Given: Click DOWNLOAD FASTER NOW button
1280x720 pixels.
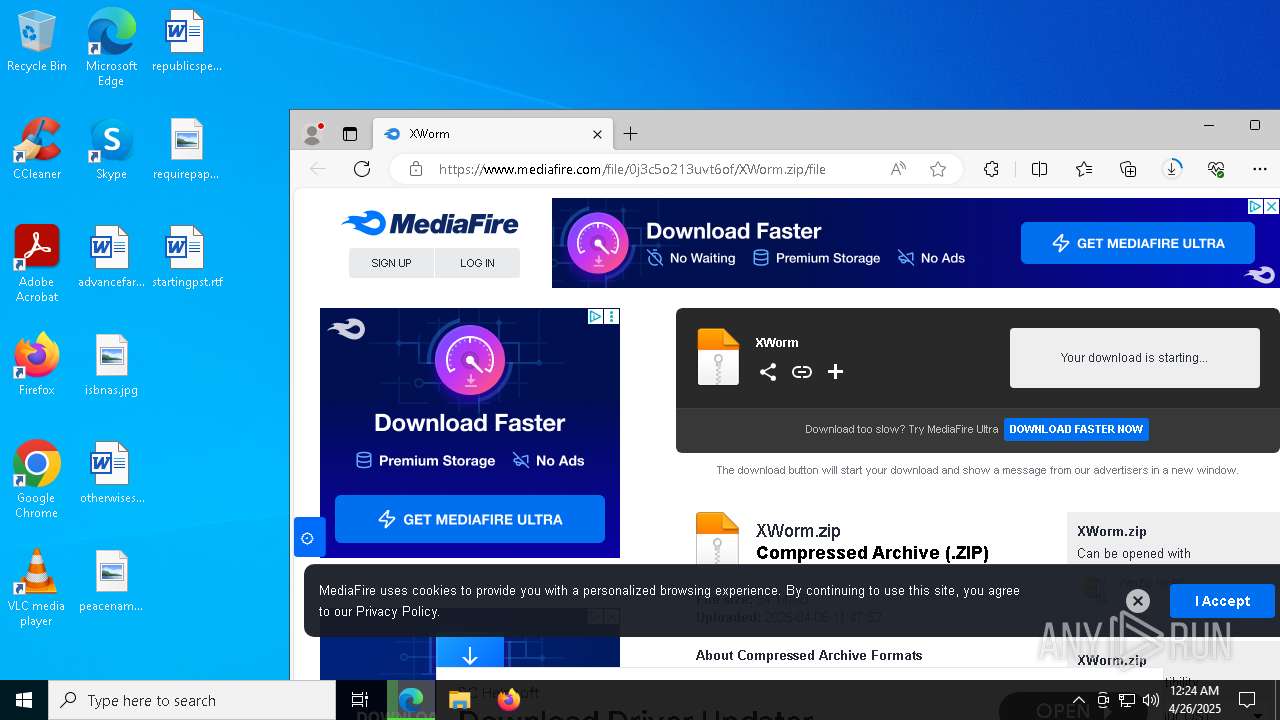Looking at the screenshot, I should 1076,429.
